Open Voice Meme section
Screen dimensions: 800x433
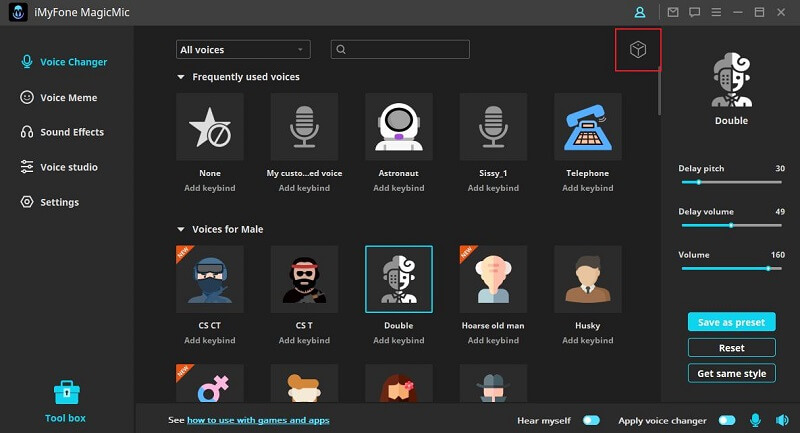58,97
